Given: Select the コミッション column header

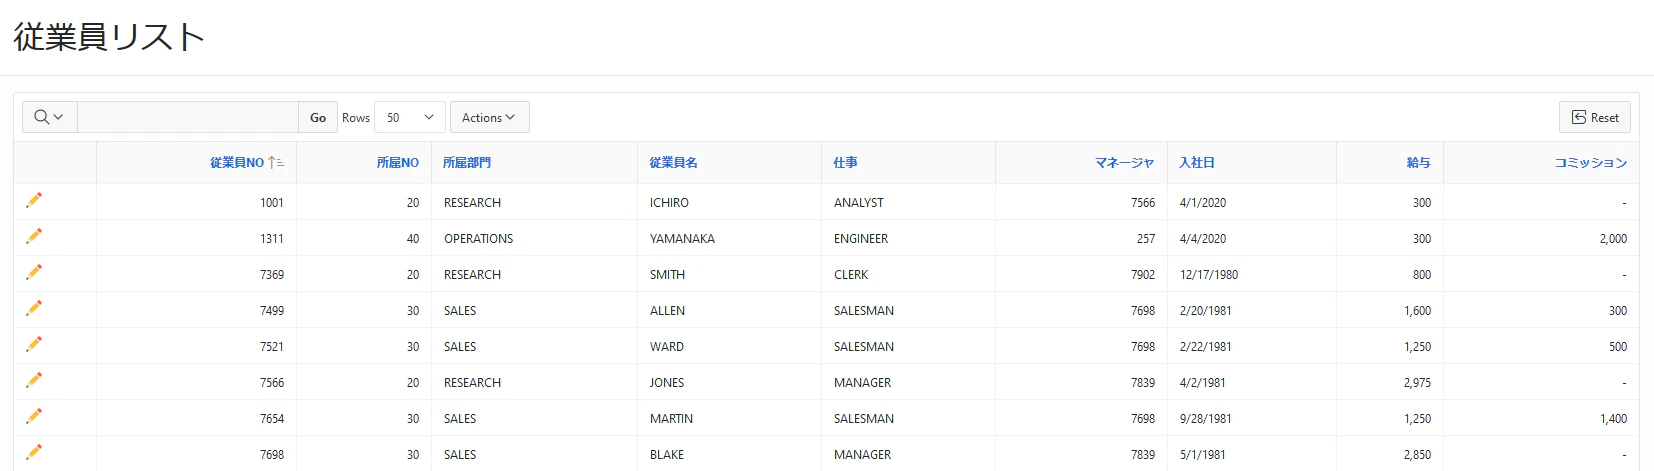Looking at the screenshot, I should click(1590, 162).
